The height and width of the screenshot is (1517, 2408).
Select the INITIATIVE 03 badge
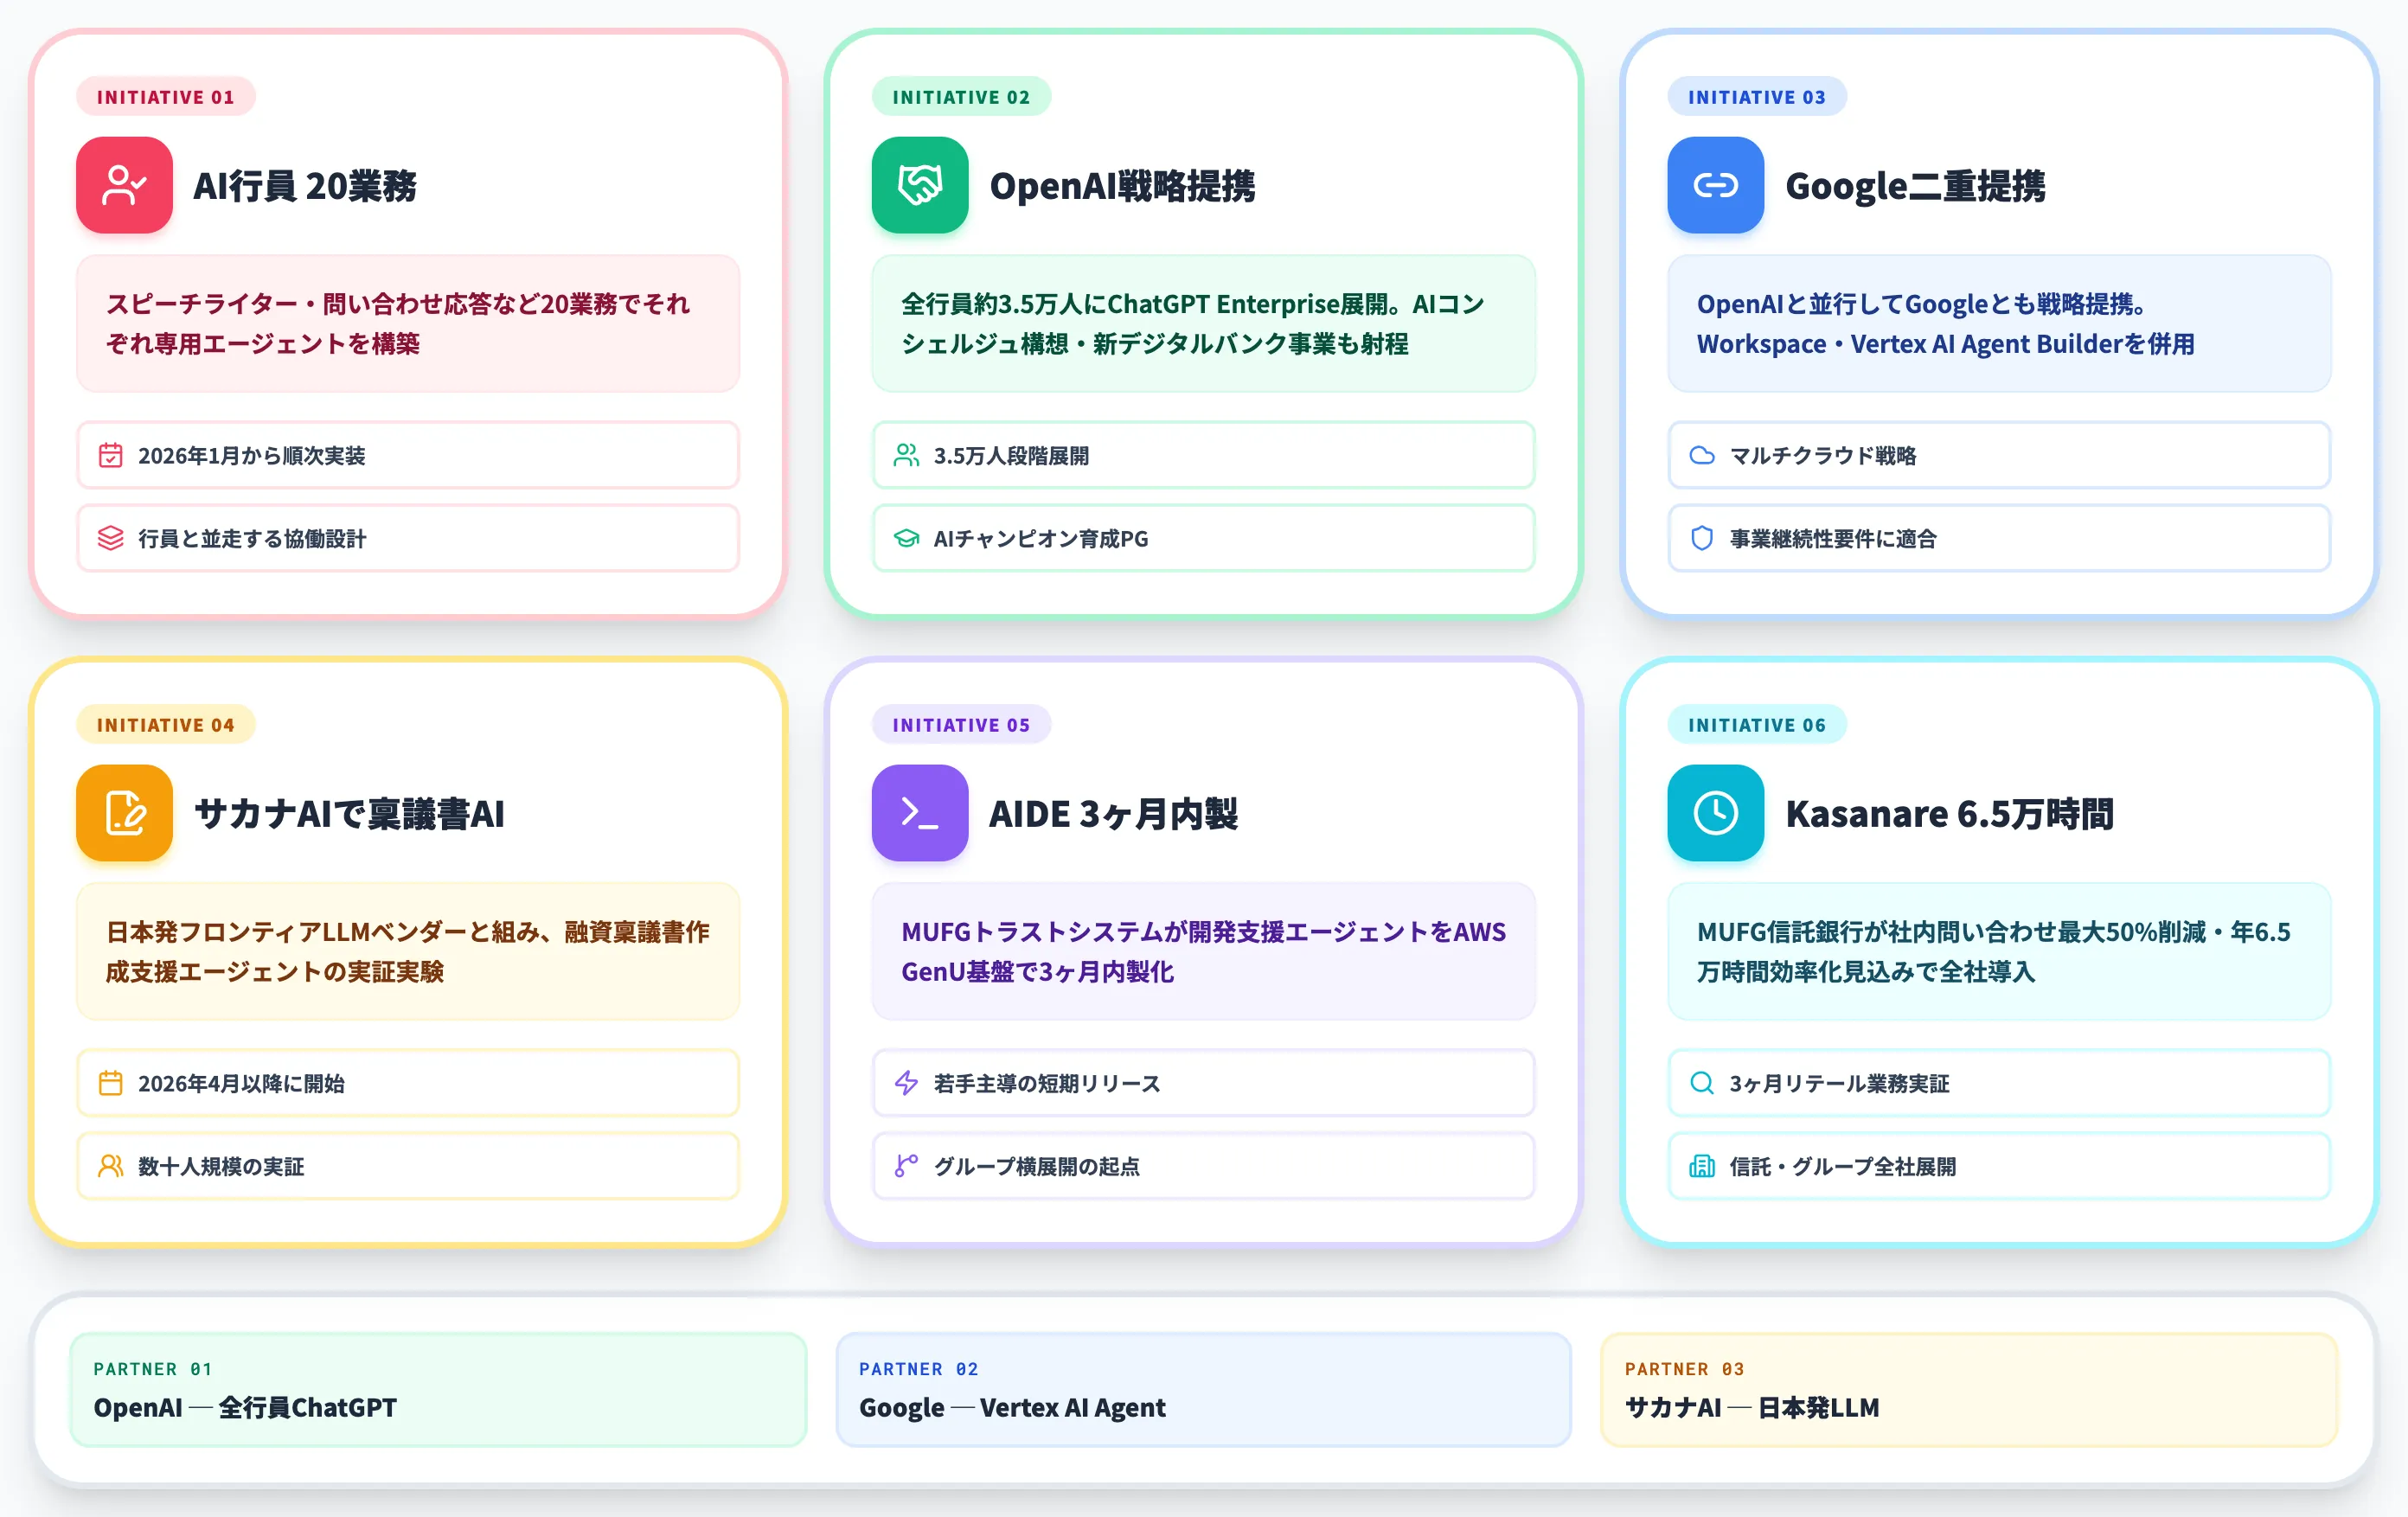pos(1757,97)
